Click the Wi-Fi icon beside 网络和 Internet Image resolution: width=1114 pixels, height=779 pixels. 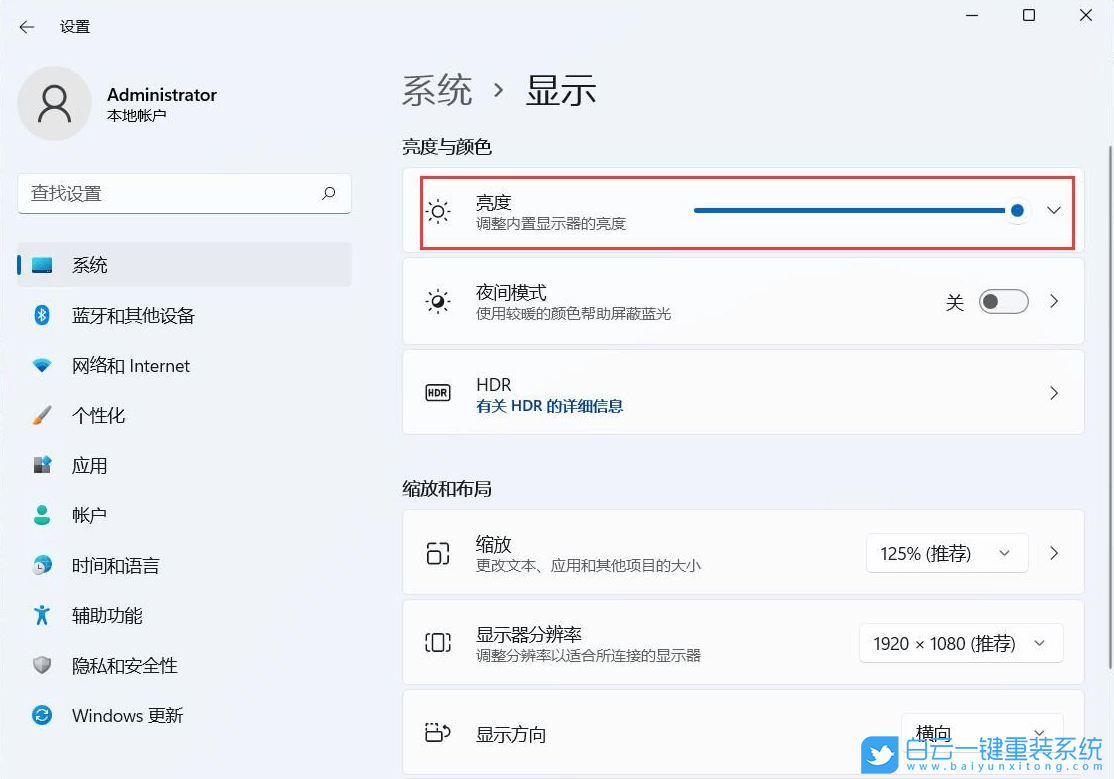coord(41,365)
